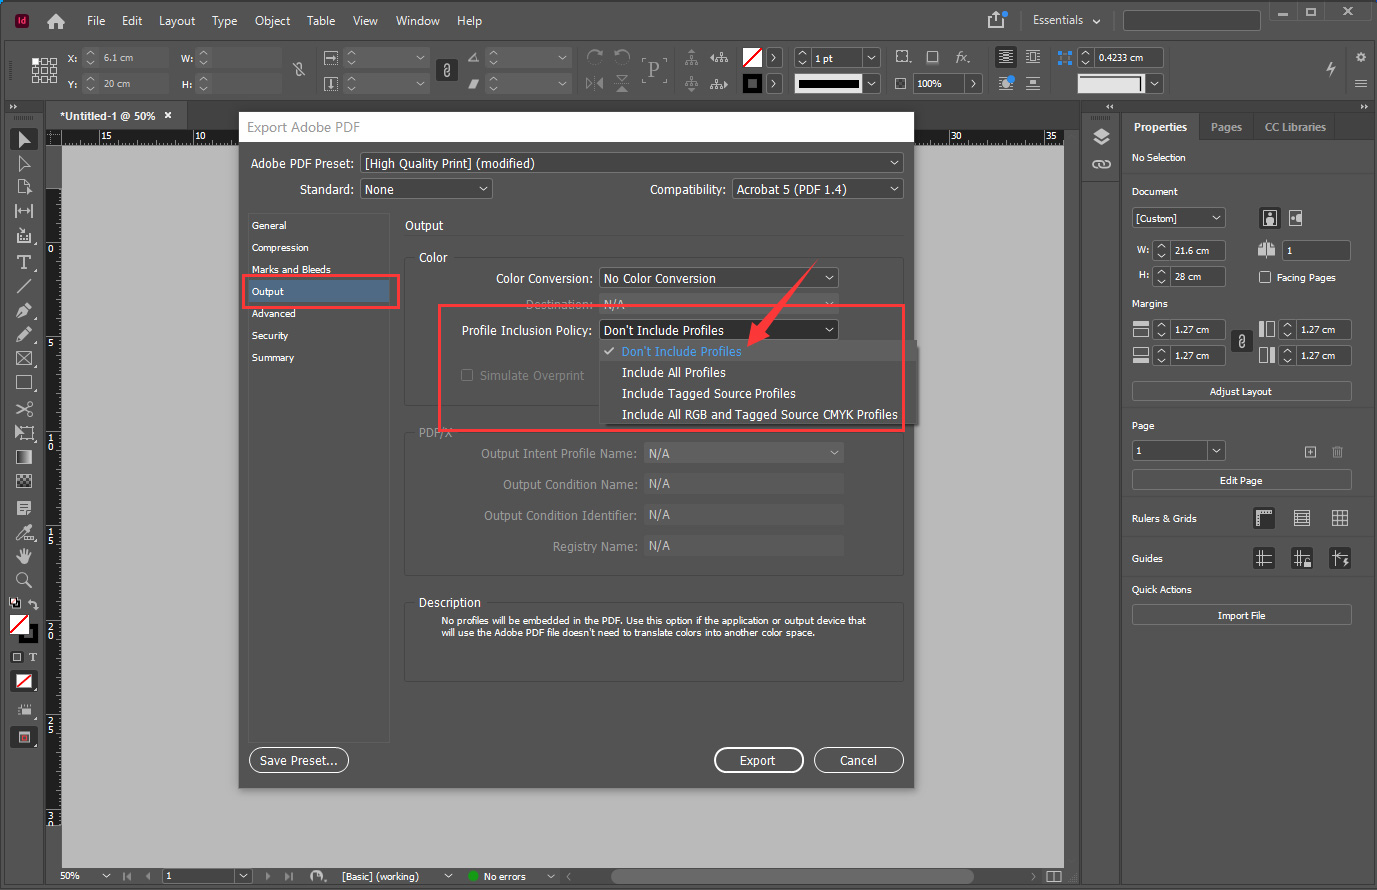
Task: Select the Rectangle Frame tool
Action: [24, 358]
